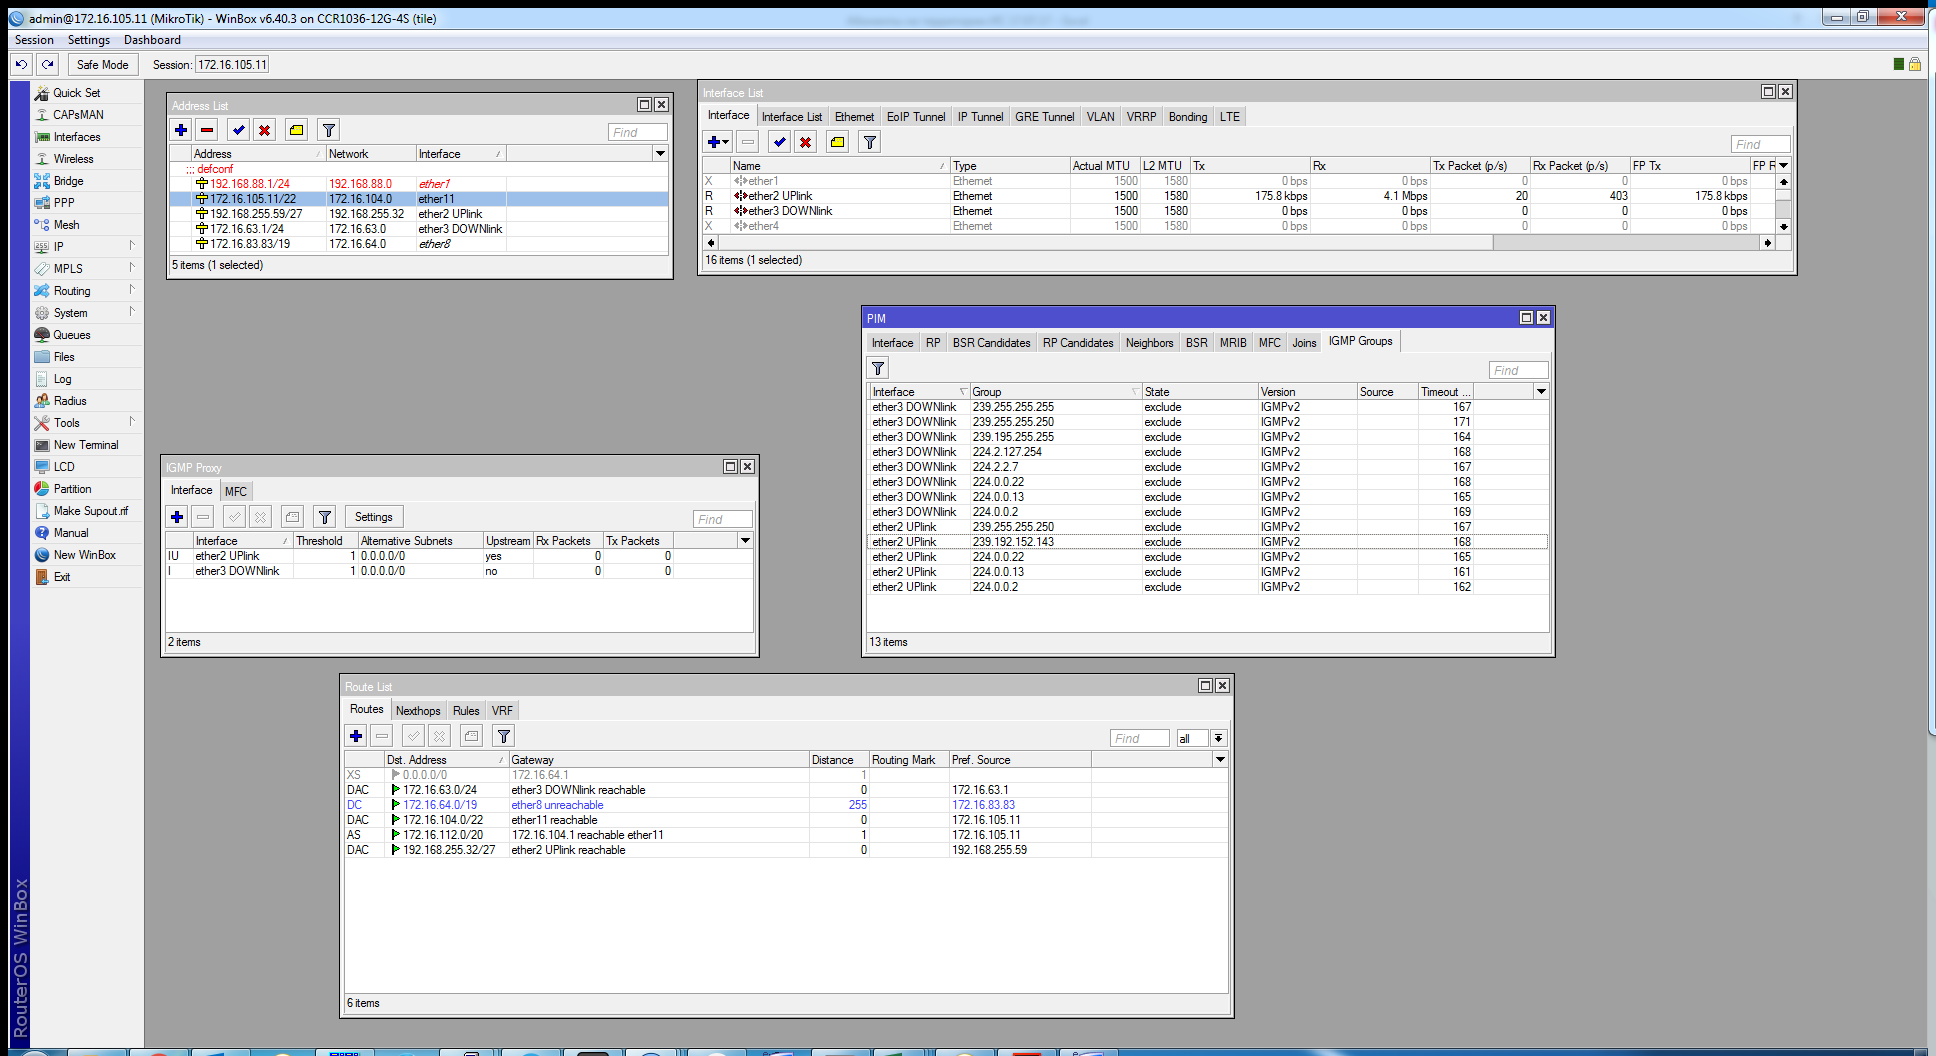Click the red remove button in Address List

207,130
